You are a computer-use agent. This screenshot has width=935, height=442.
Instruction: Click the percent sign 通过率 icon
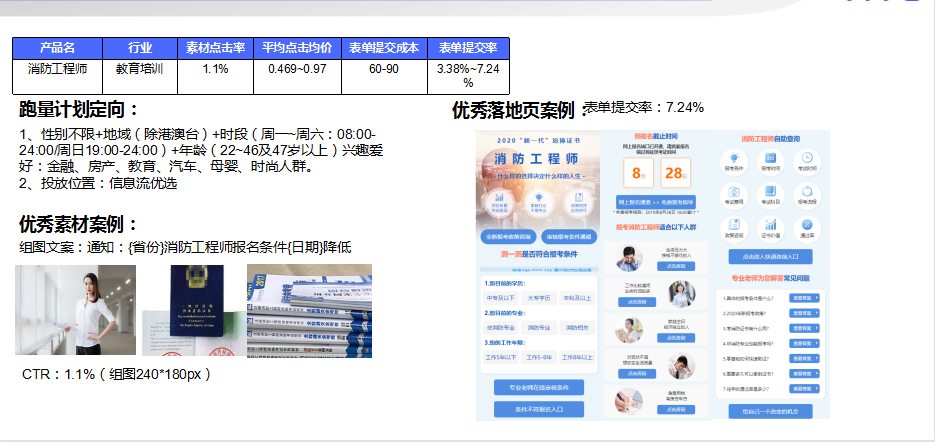click(x=807, y=229)
